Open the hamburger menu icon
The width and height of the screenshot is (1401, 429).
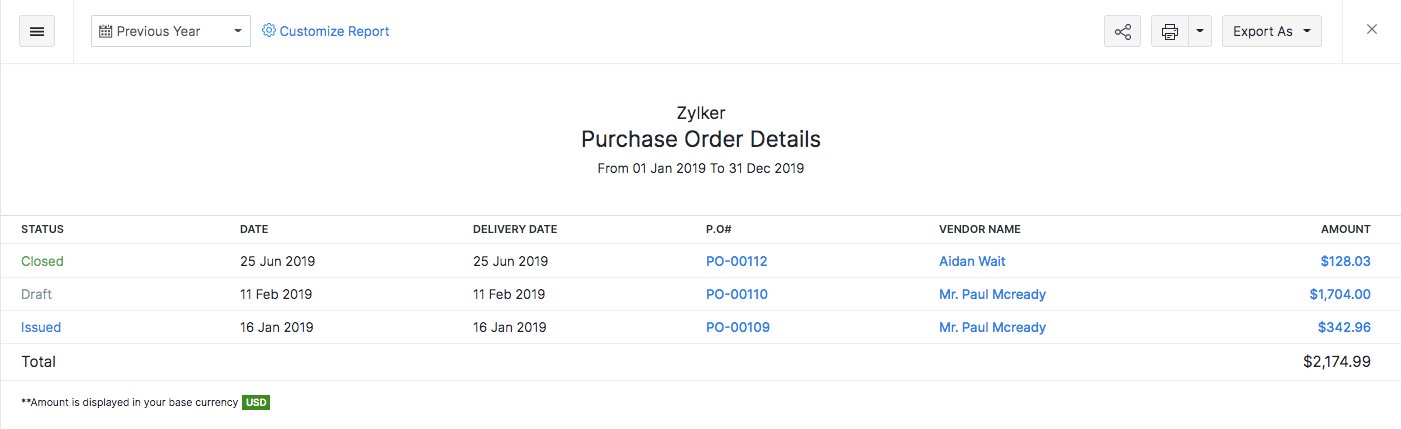[37, 31]
